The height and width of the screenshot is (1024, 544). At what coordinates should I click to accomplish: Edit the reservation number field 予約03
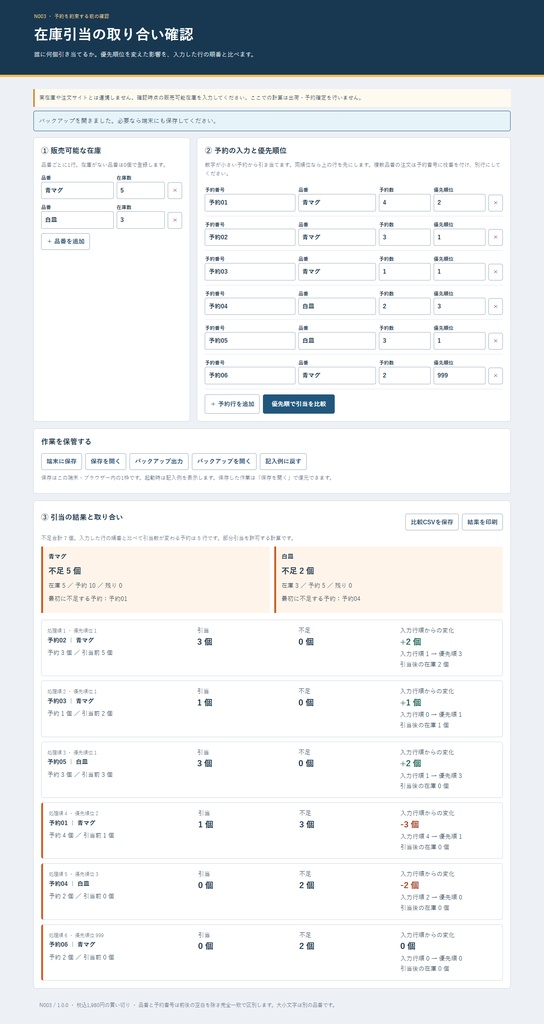coord(250,272)
